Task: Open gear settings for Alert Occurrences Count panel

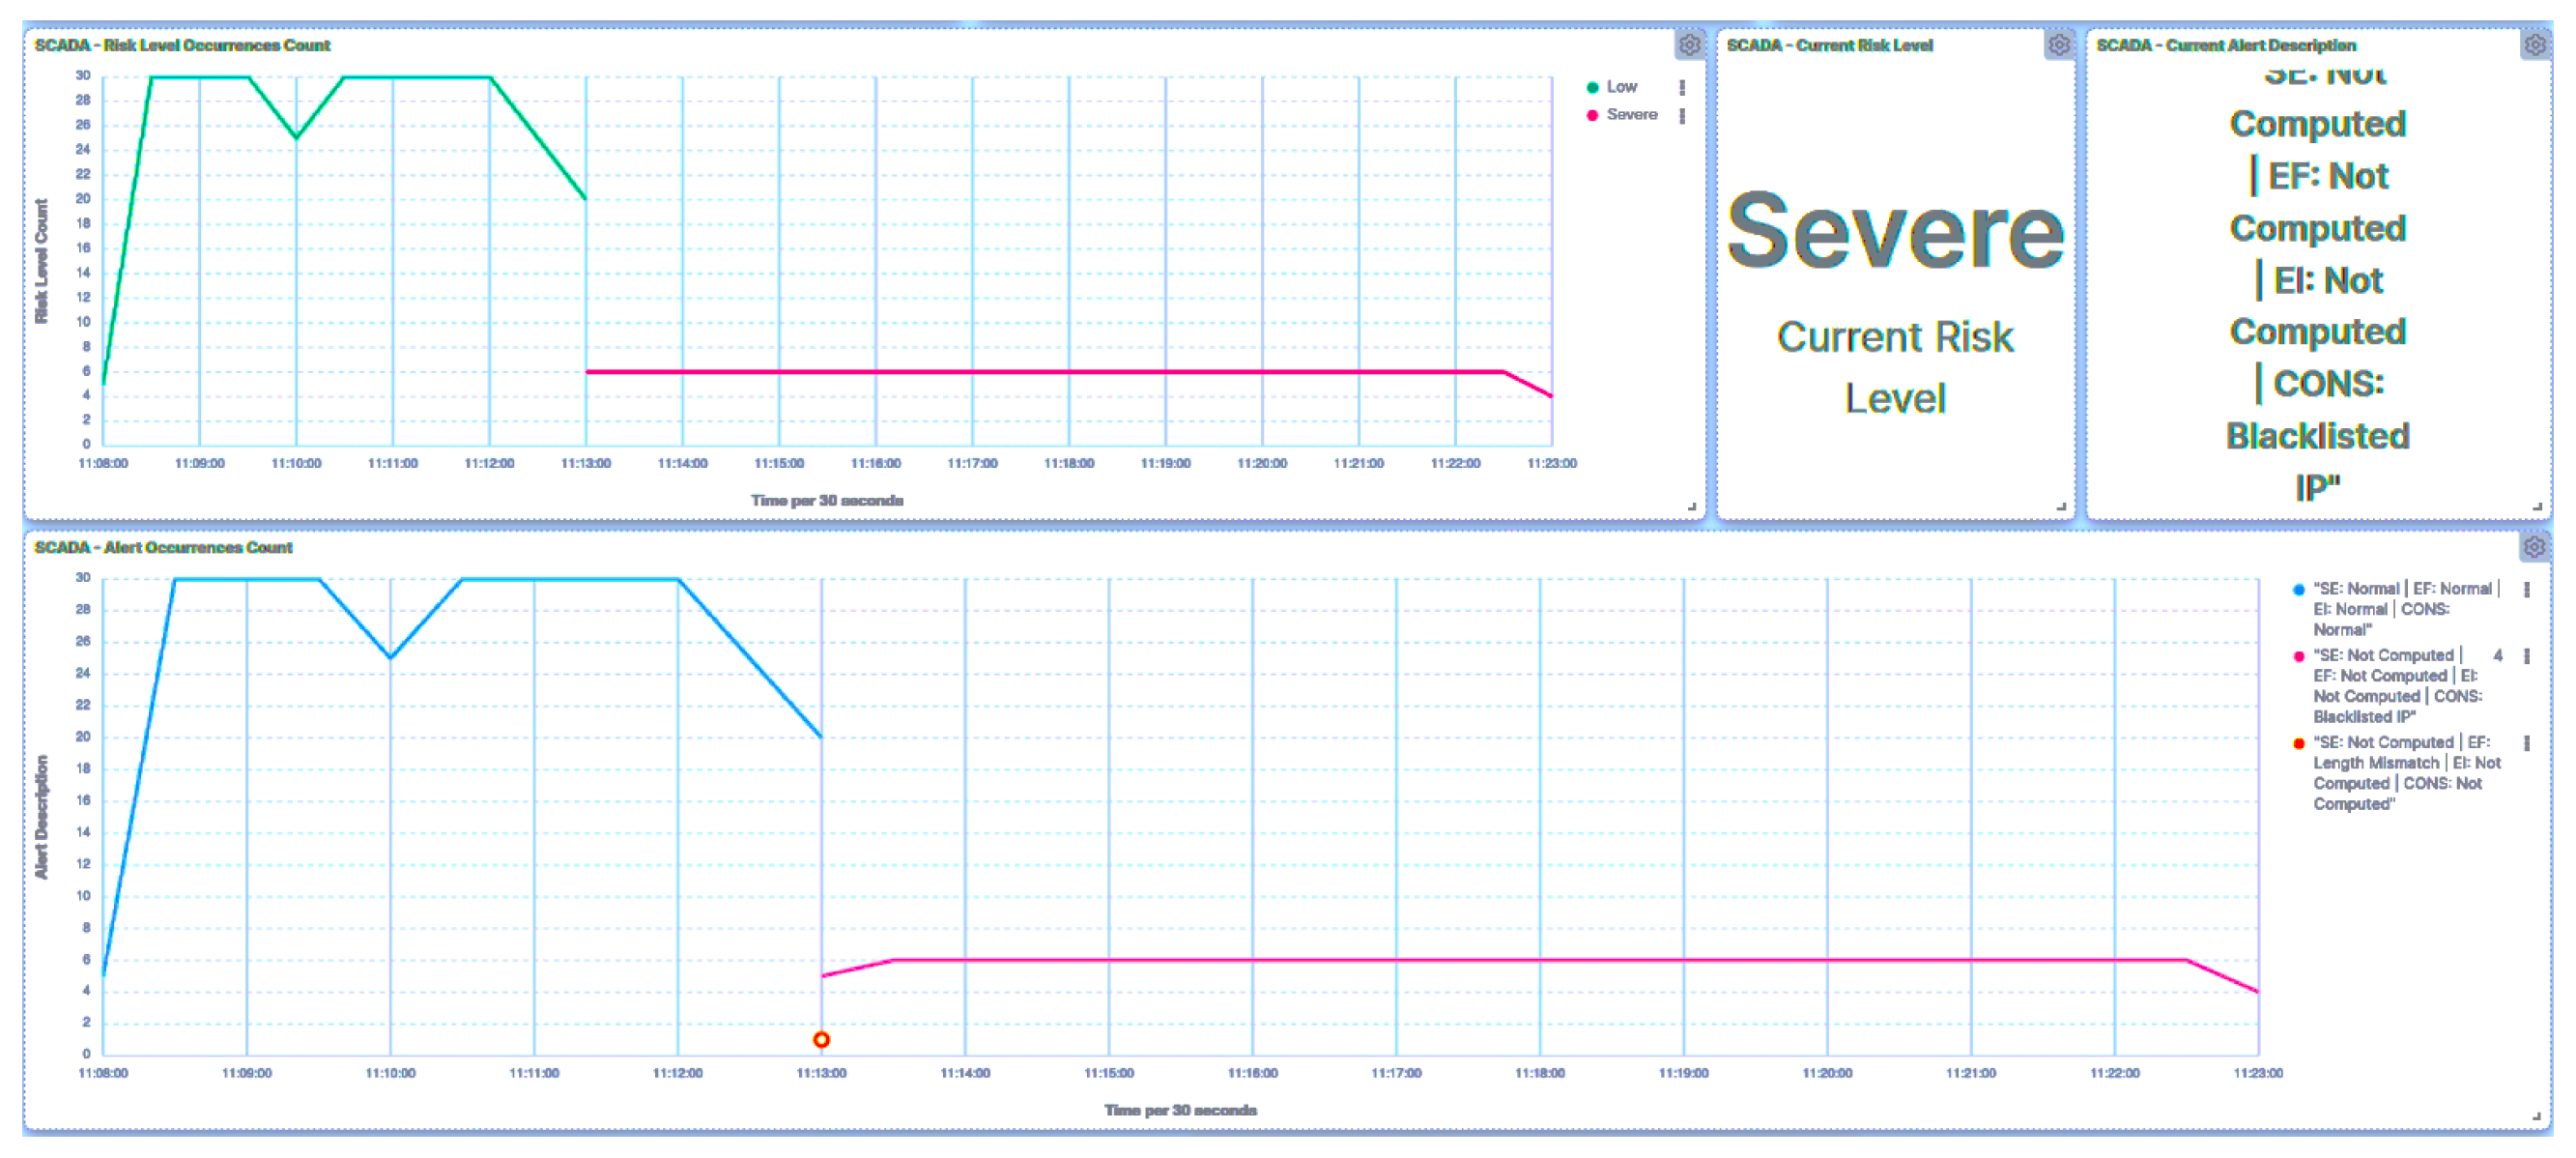Action: click(x=2534, y=547)
